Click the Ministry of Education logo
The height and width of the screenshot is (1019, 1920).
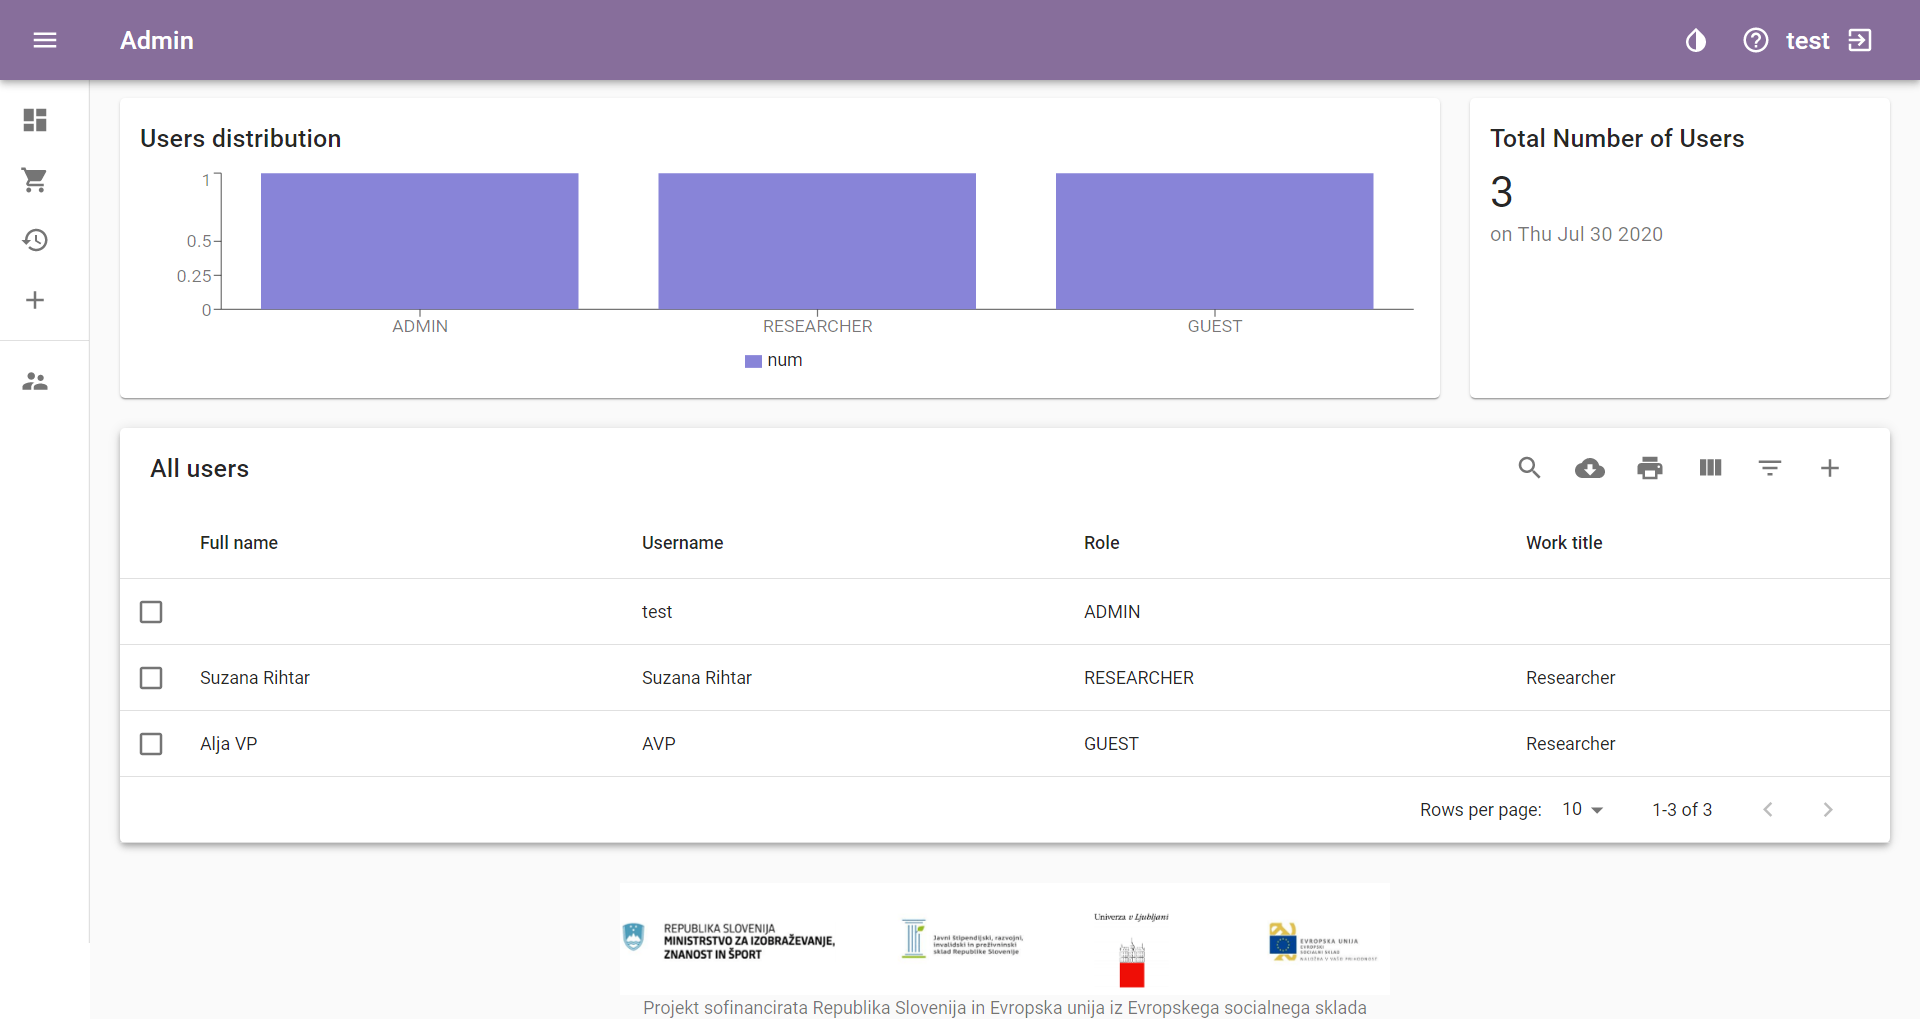pyautogui.click(x=730, y=941)
